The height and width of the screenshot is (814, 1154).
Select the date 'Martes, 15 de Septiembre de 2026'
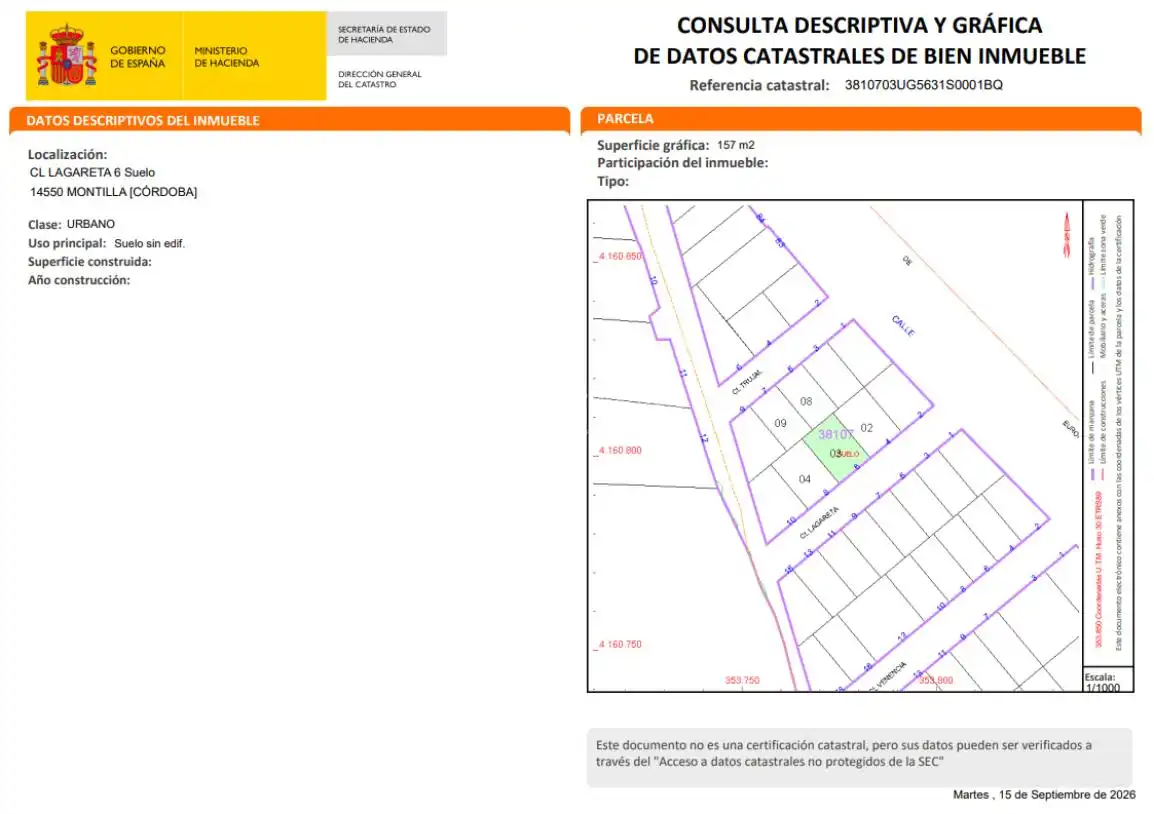click(x=1044, y=795)
